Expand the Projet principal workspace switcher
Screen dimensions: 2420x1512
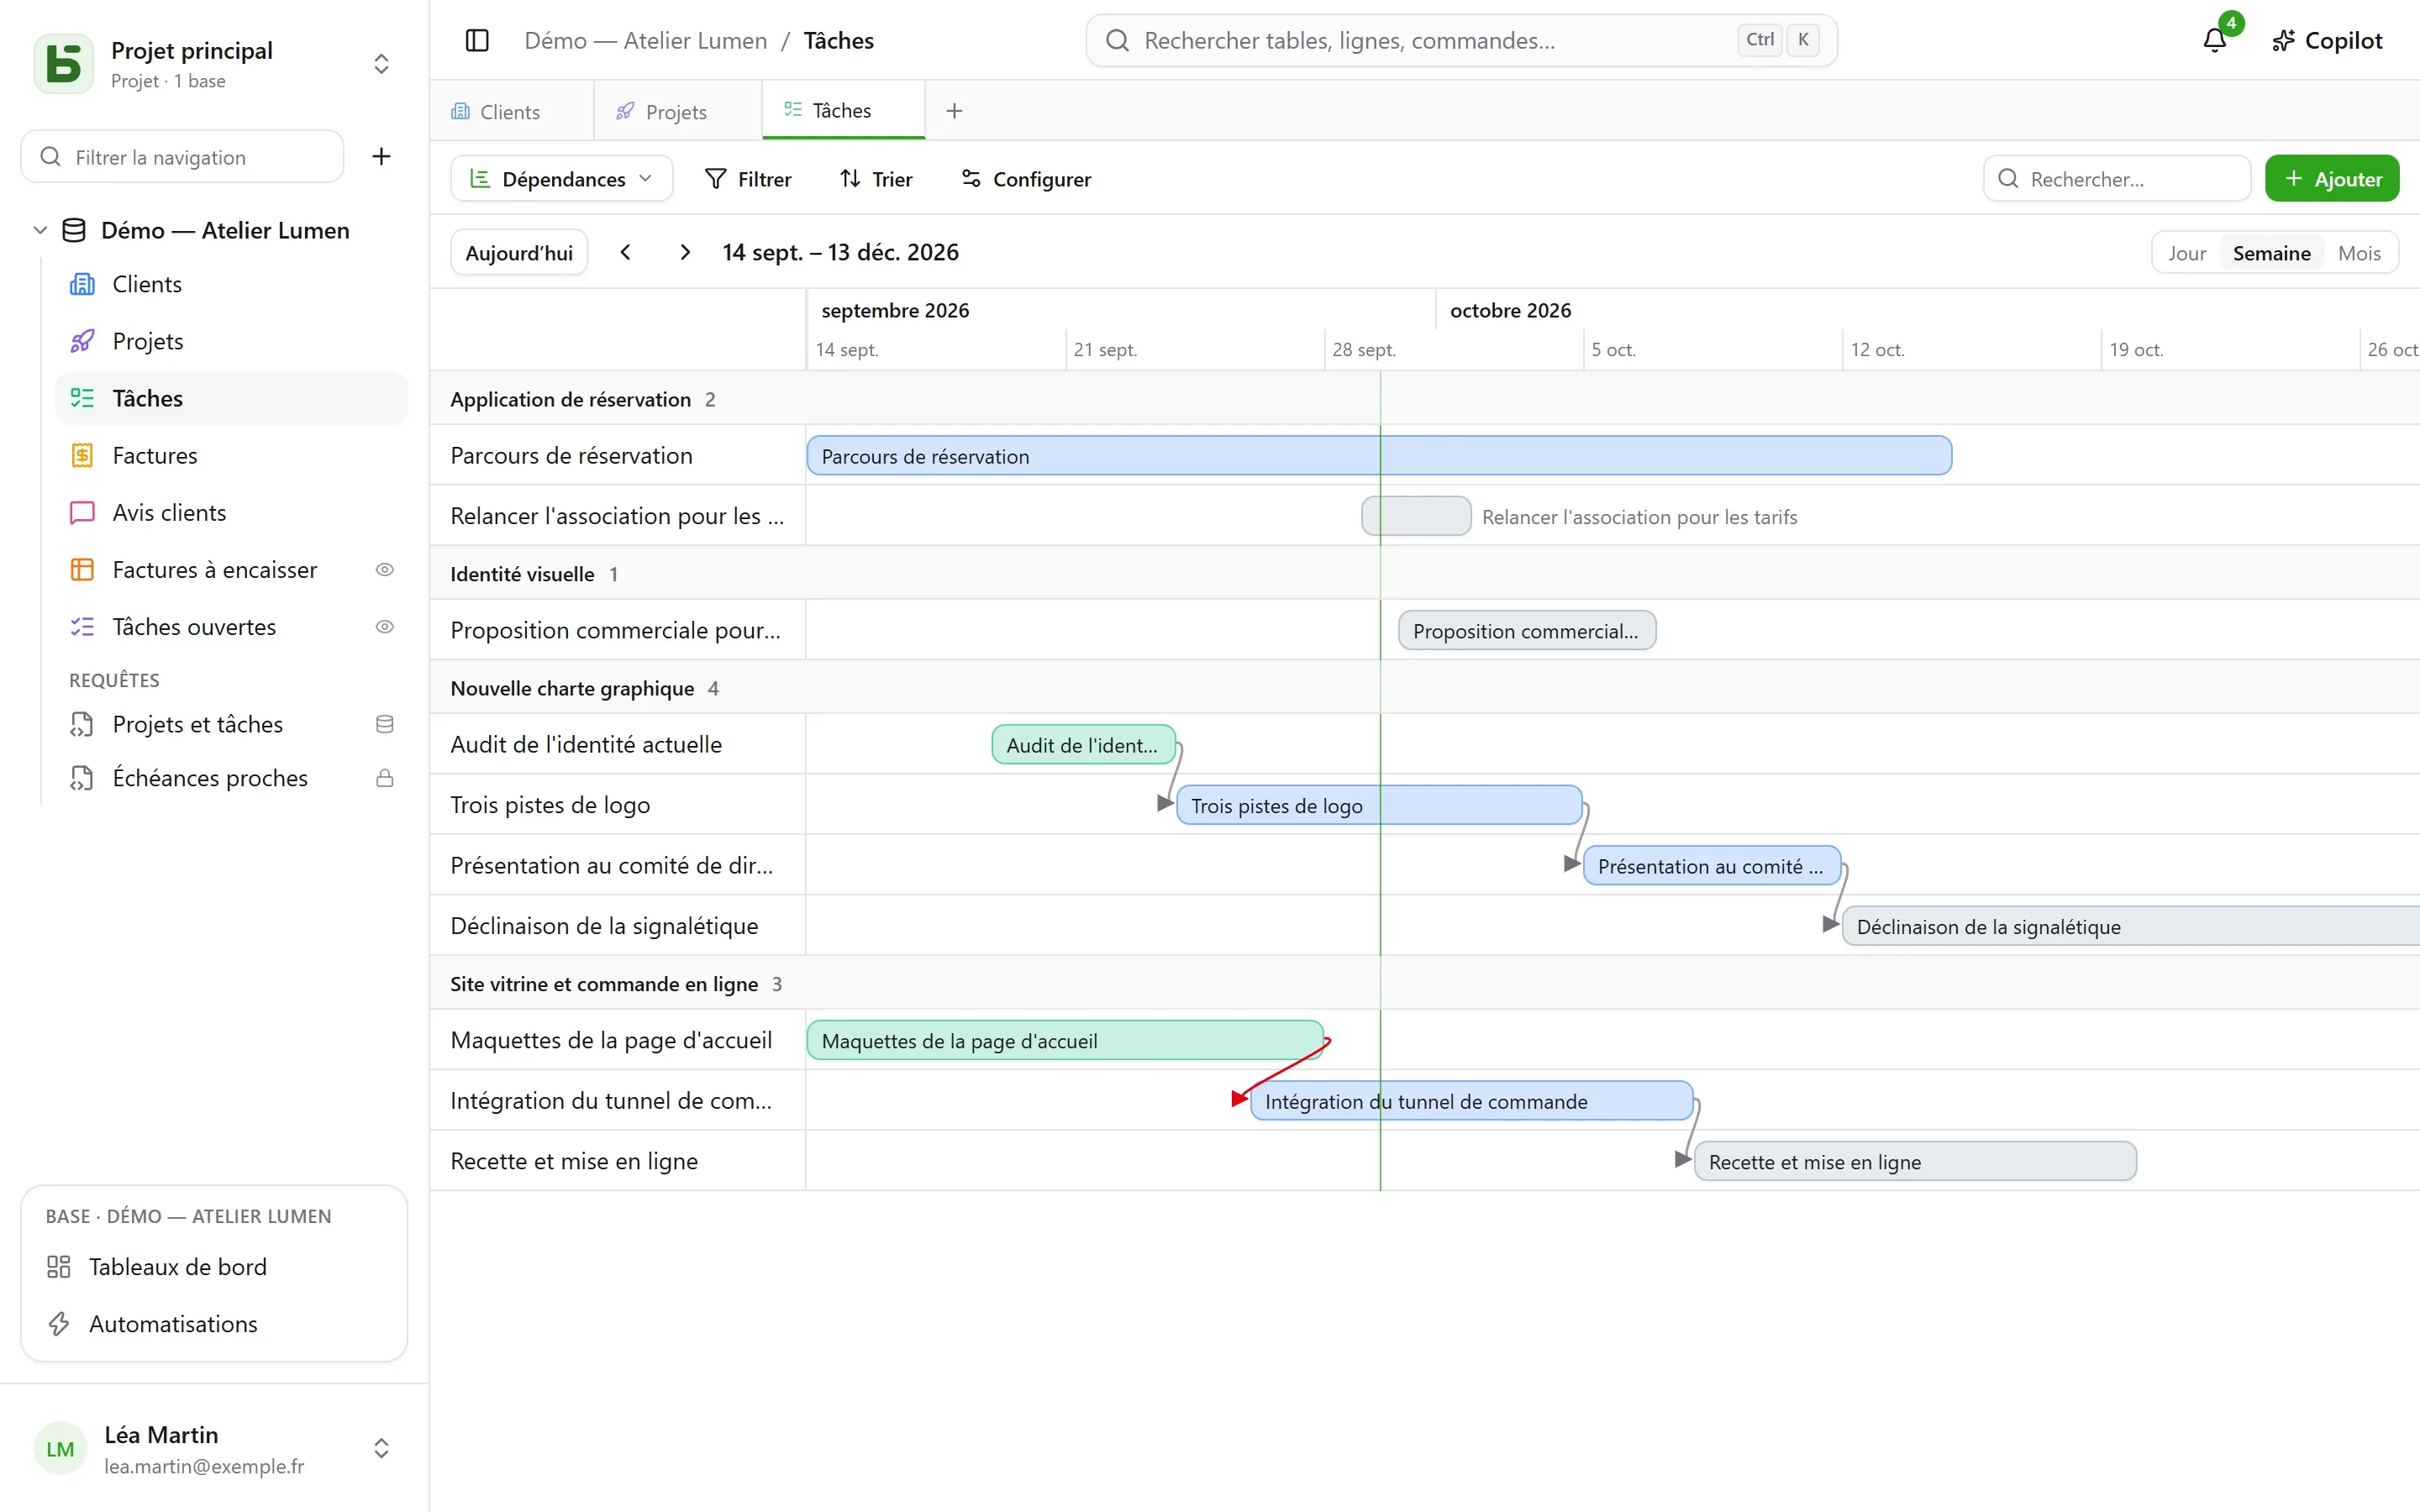pos(381,63)
